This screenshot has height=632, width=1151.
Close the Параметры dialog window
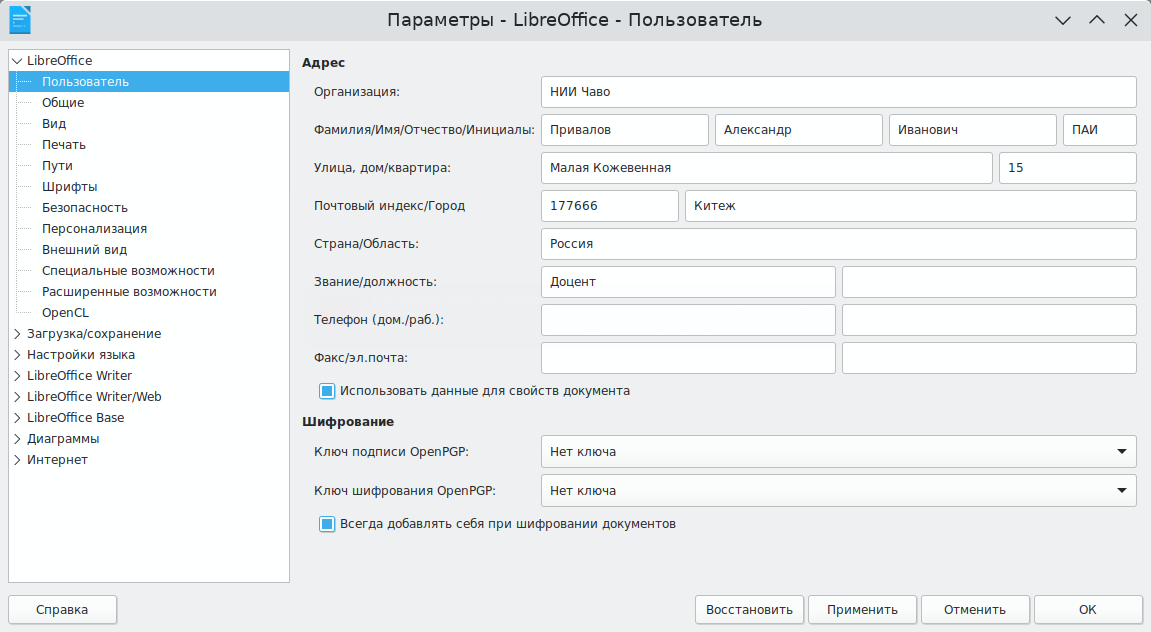coord(1130,20)
